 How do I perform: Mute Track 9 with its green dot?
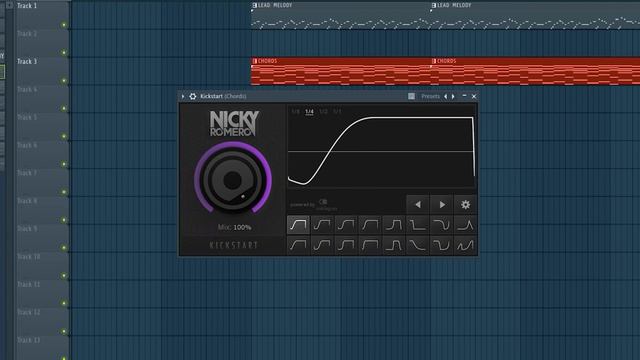(64, 248)
